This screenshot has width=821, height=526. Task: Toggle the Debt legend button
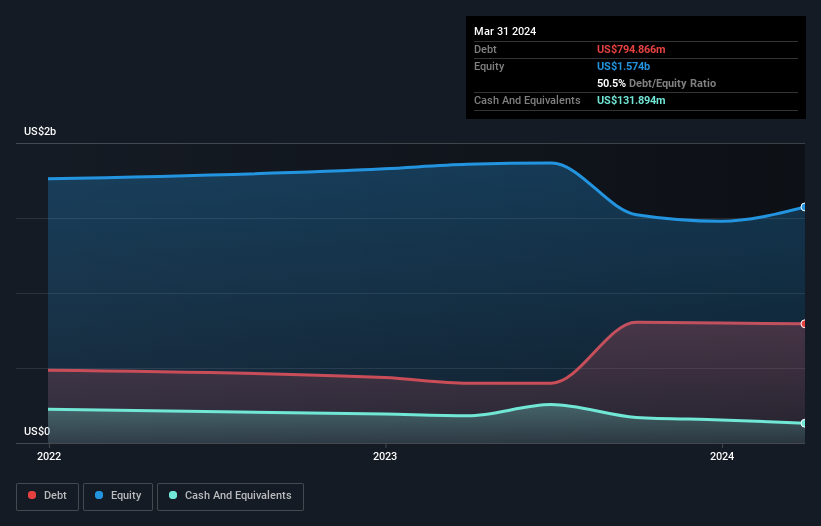point(48,496)
